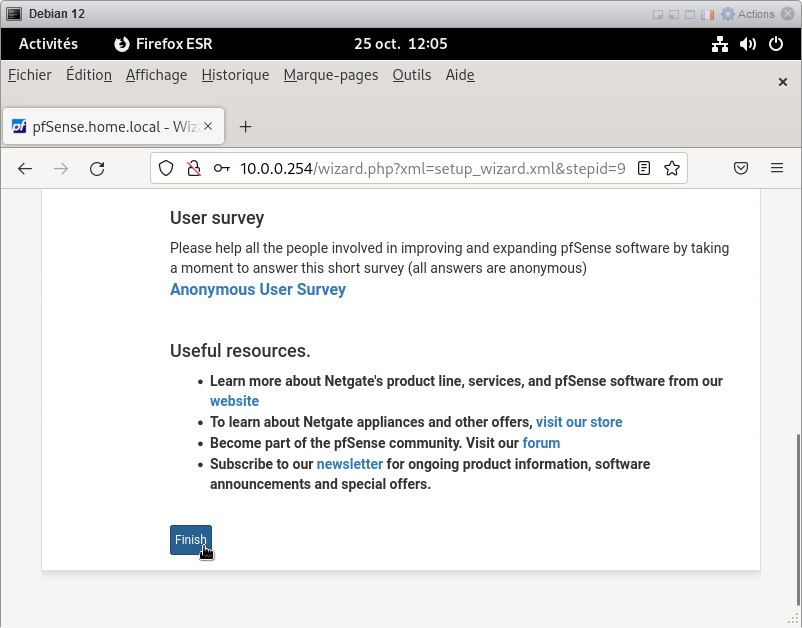Open the Outils menu
The height and width of the screenshot is (628, 802).
412,75
